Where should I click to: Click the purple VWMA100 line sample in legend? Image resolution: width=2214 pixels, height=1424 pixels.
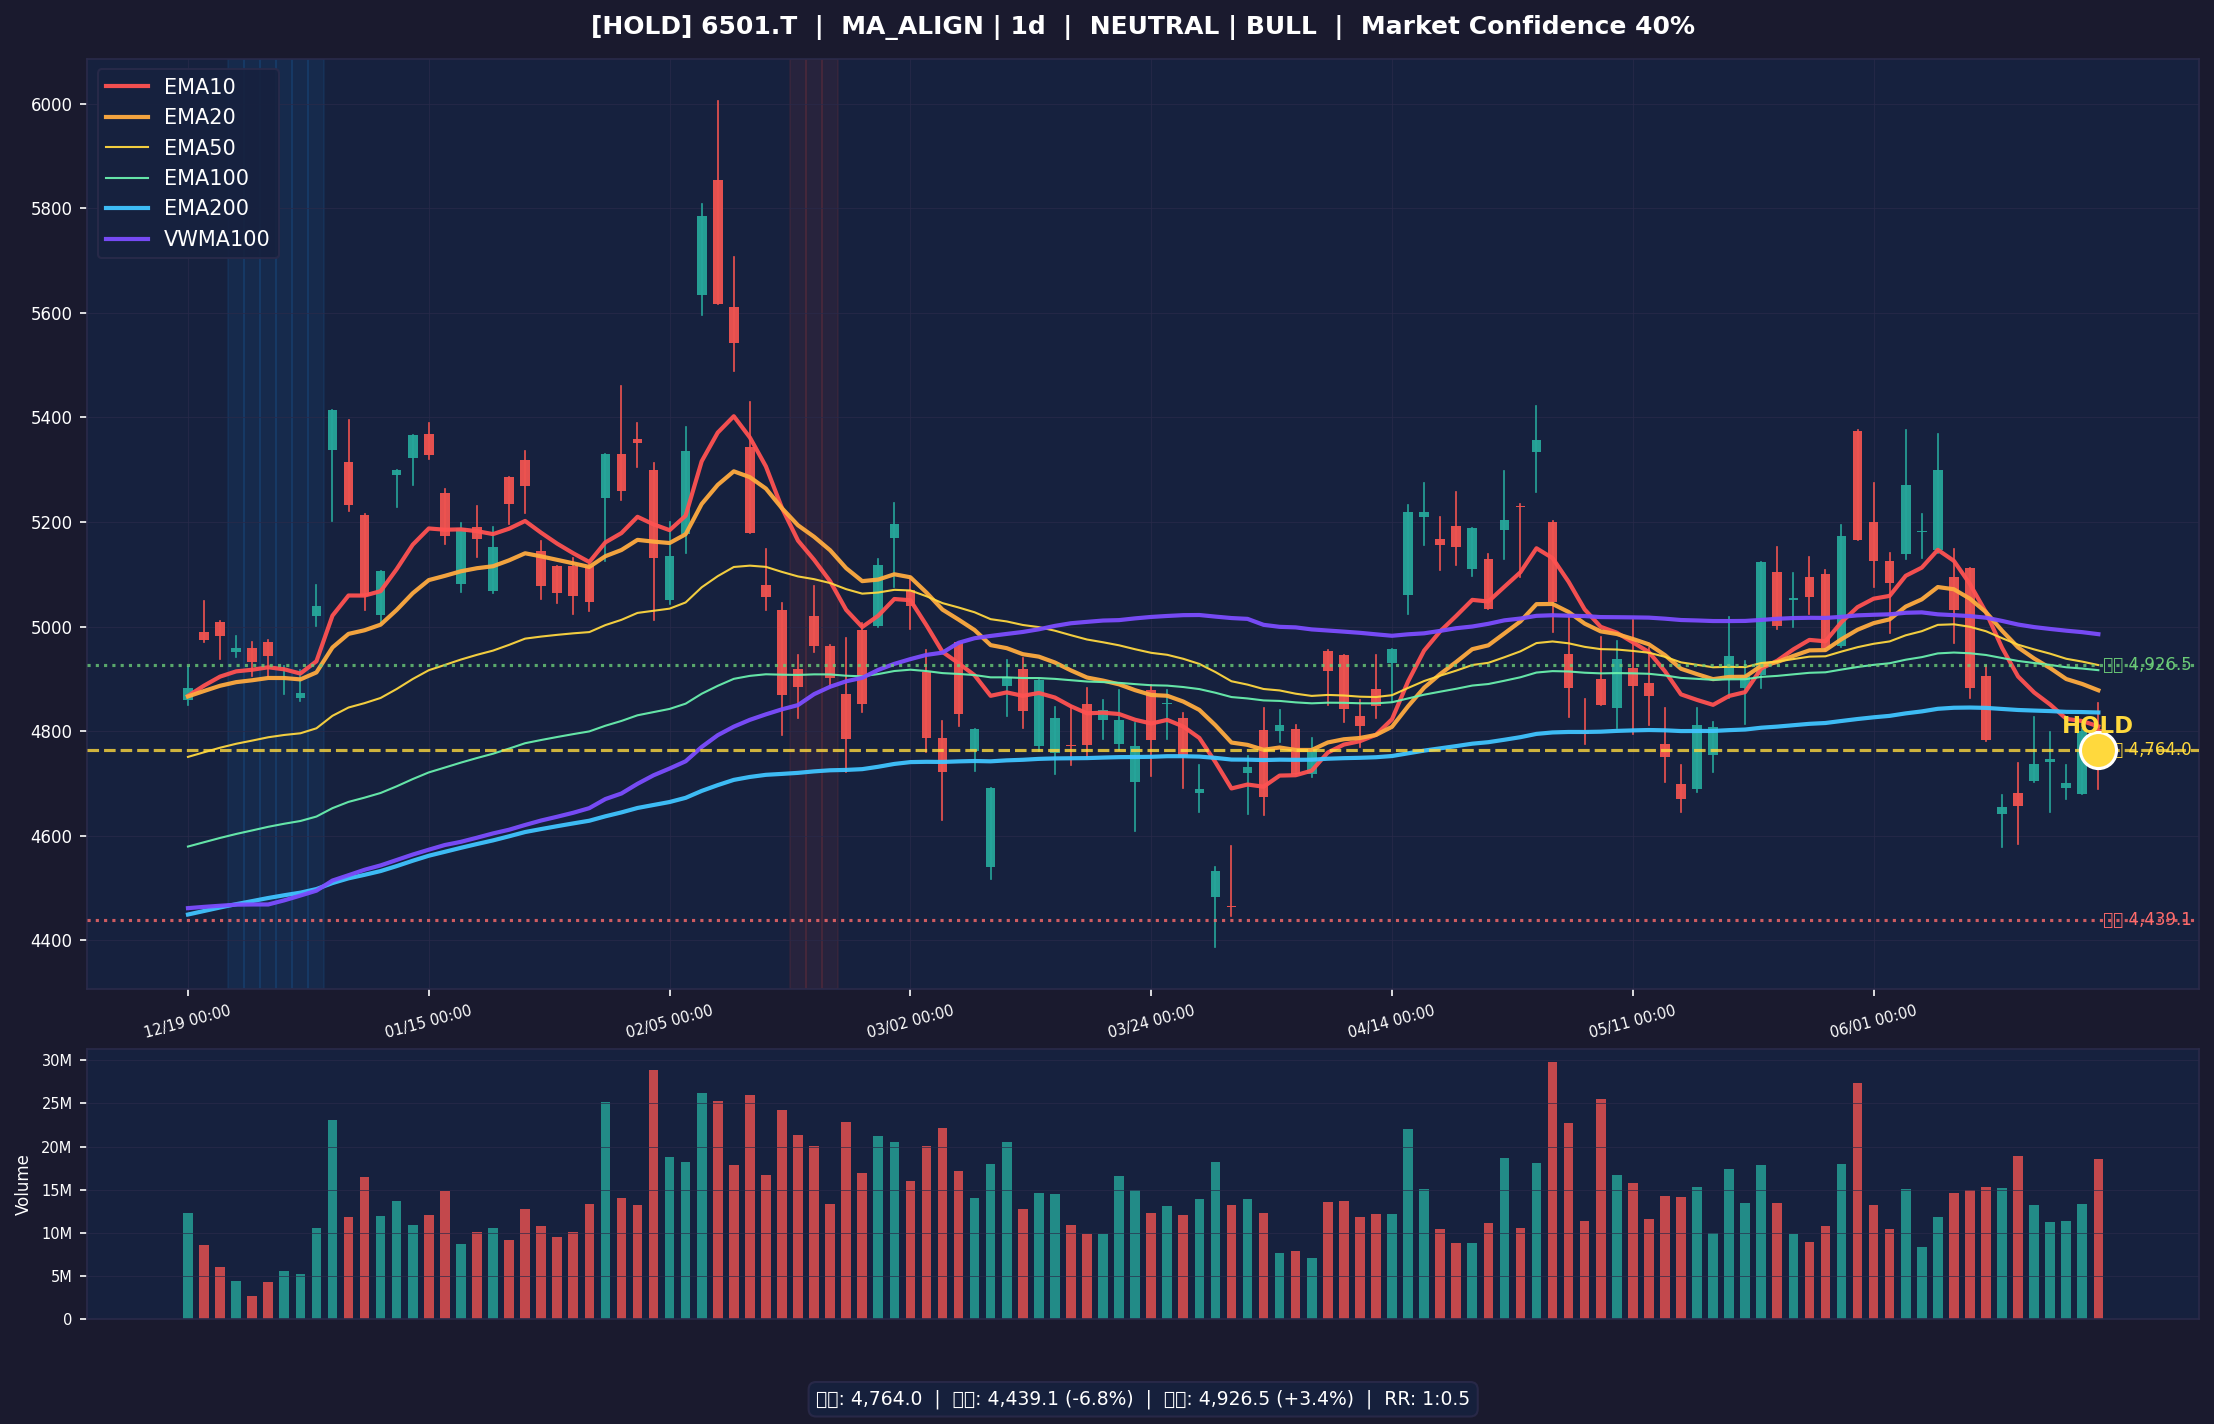pyautogui.click(x=127, y=239)
